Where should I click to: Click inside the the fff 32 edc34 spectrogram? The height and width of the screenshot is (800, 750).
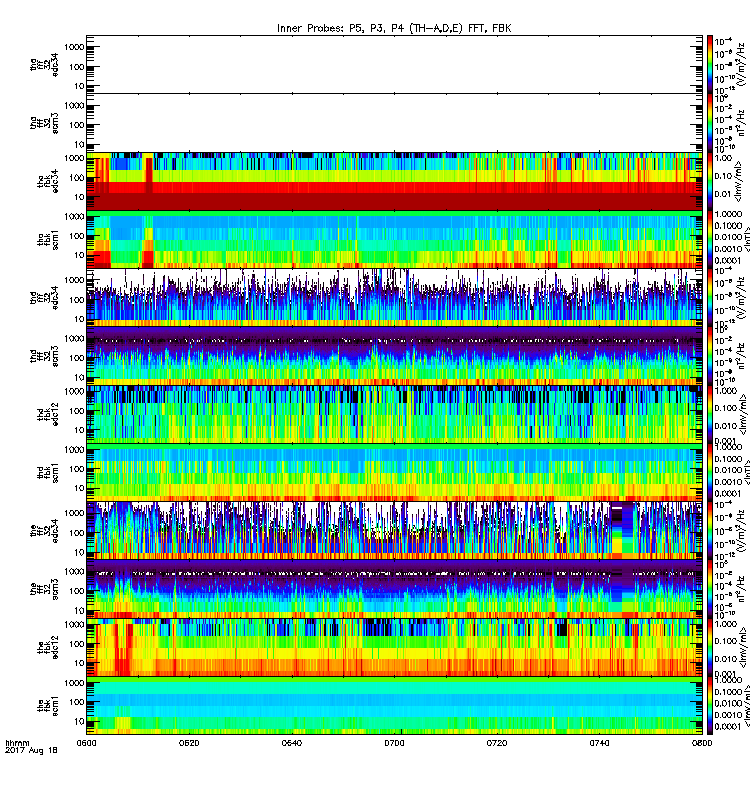[394, 531]
